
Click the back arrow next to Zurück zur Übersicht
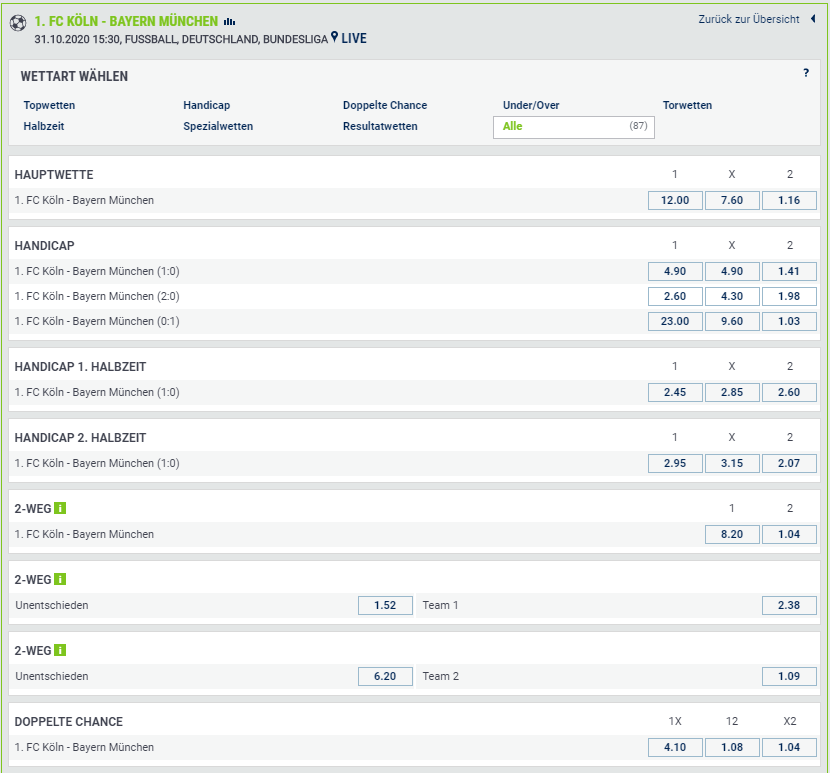tap(813, 19)
